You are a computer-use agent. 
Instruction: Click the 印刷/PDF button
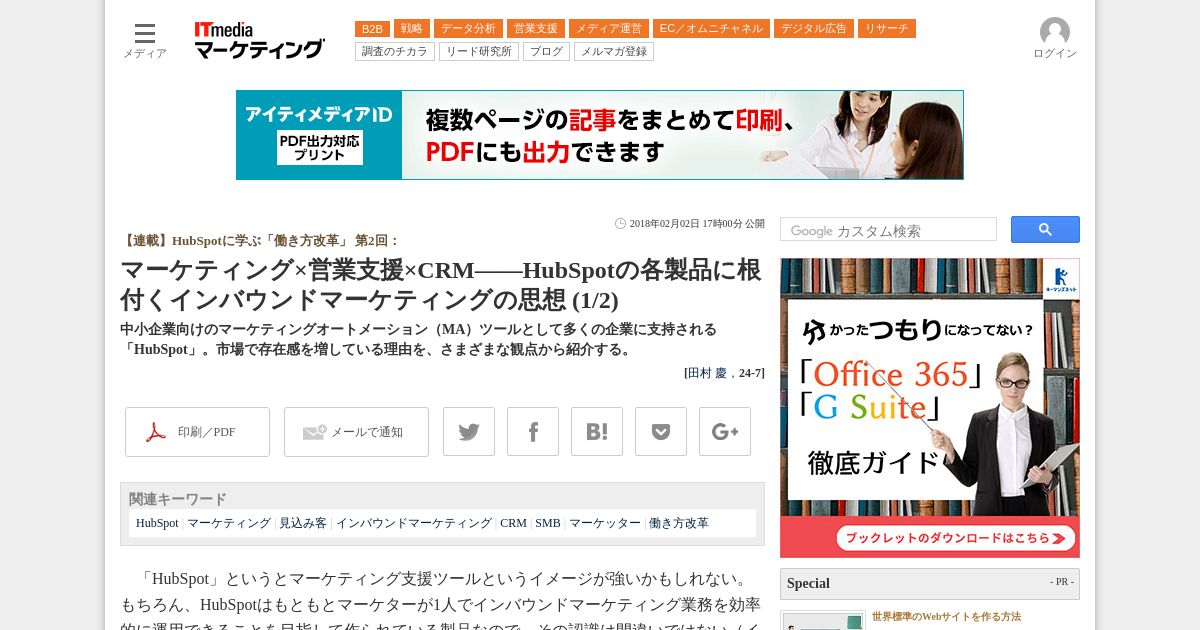(x=197, y=432)
